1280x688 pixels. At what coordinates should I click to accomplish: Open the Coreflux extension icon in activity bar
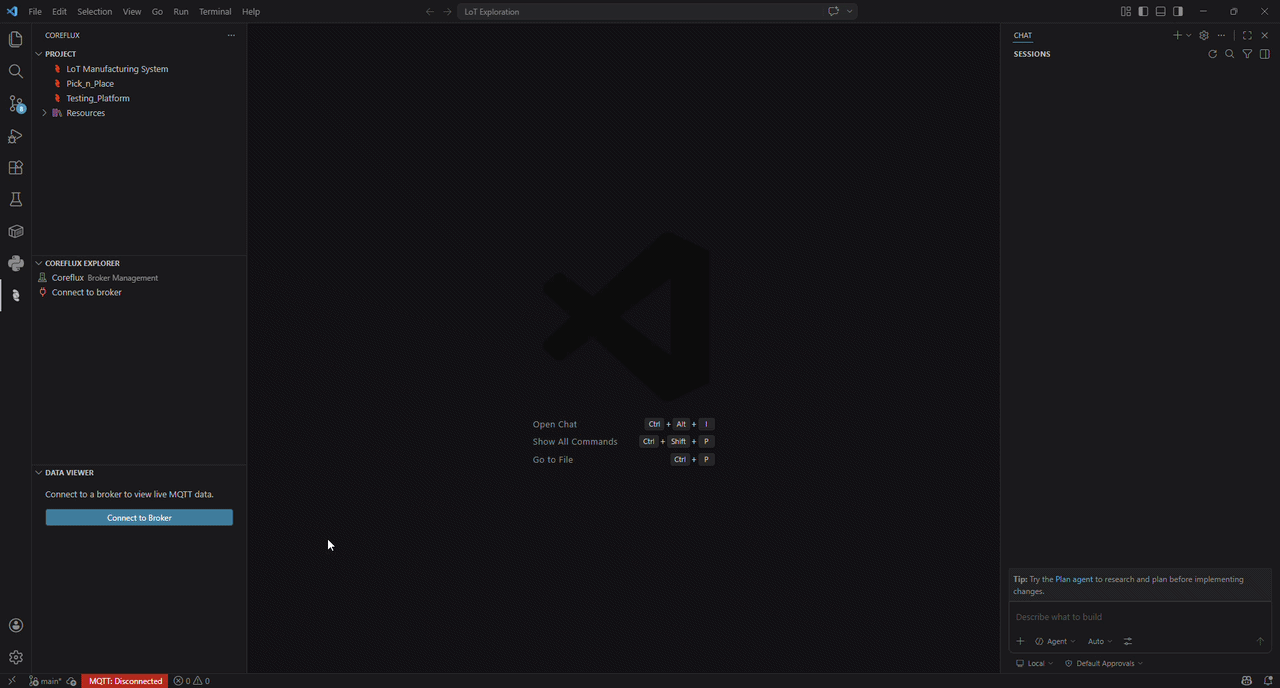pyautogui.click(x=15, y=295)
